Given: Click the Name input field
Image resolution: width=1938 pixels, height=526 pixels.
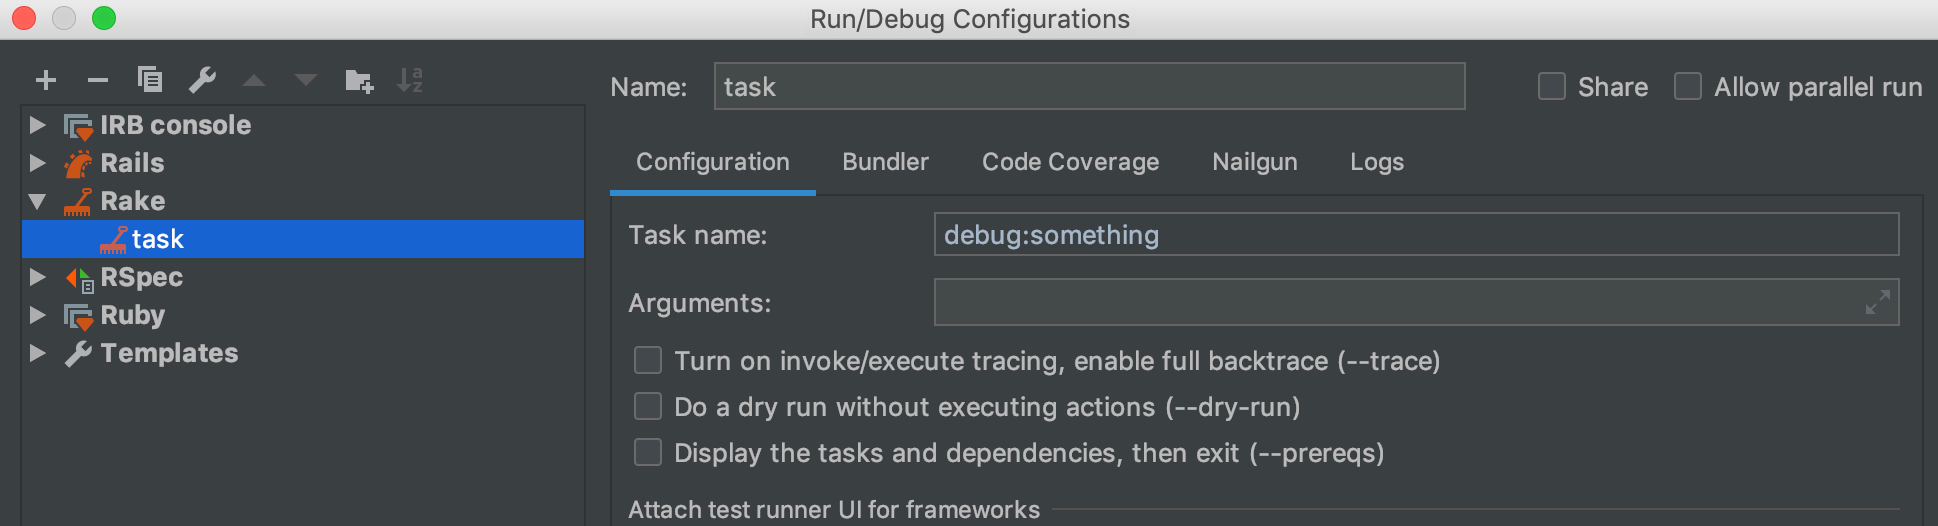Looking at the screenshot, I should (1089, 86).
